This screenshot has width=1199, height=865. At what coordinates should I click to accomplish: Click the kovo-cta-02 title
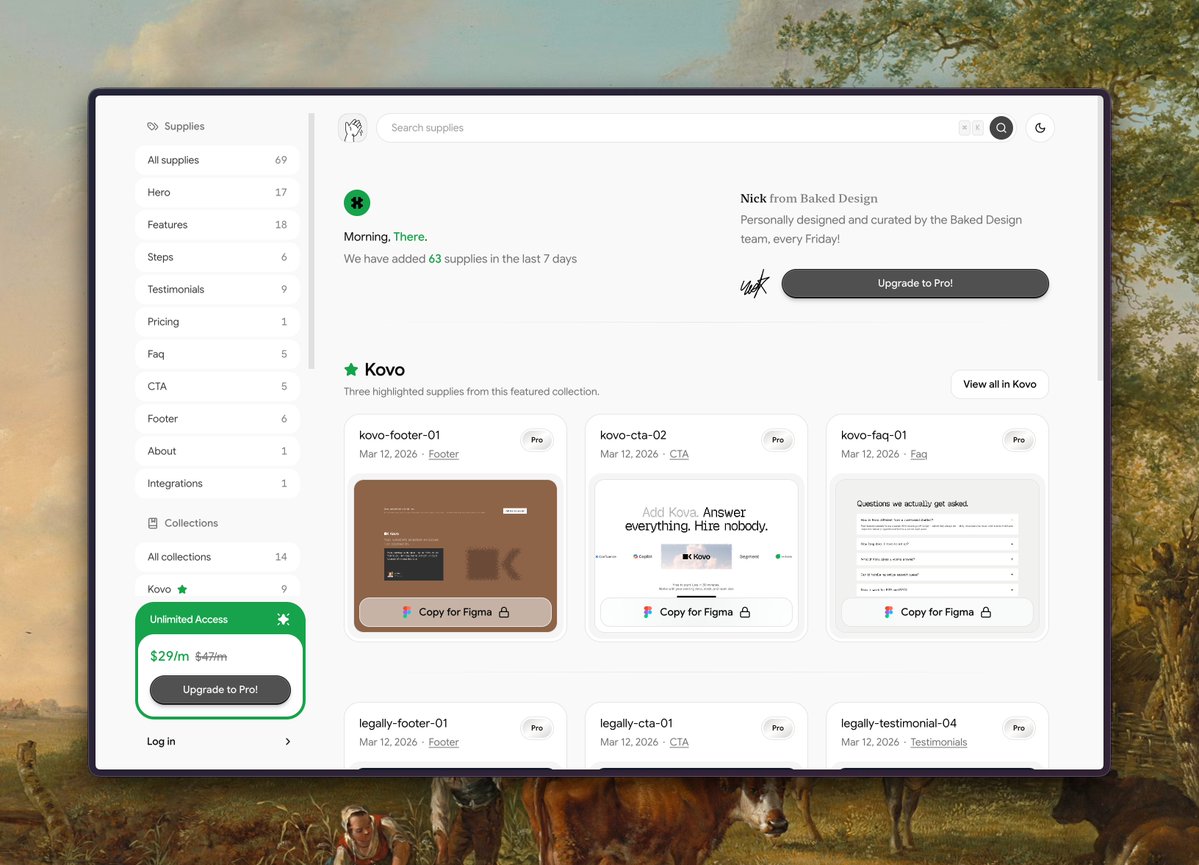(x=633, y=435)
